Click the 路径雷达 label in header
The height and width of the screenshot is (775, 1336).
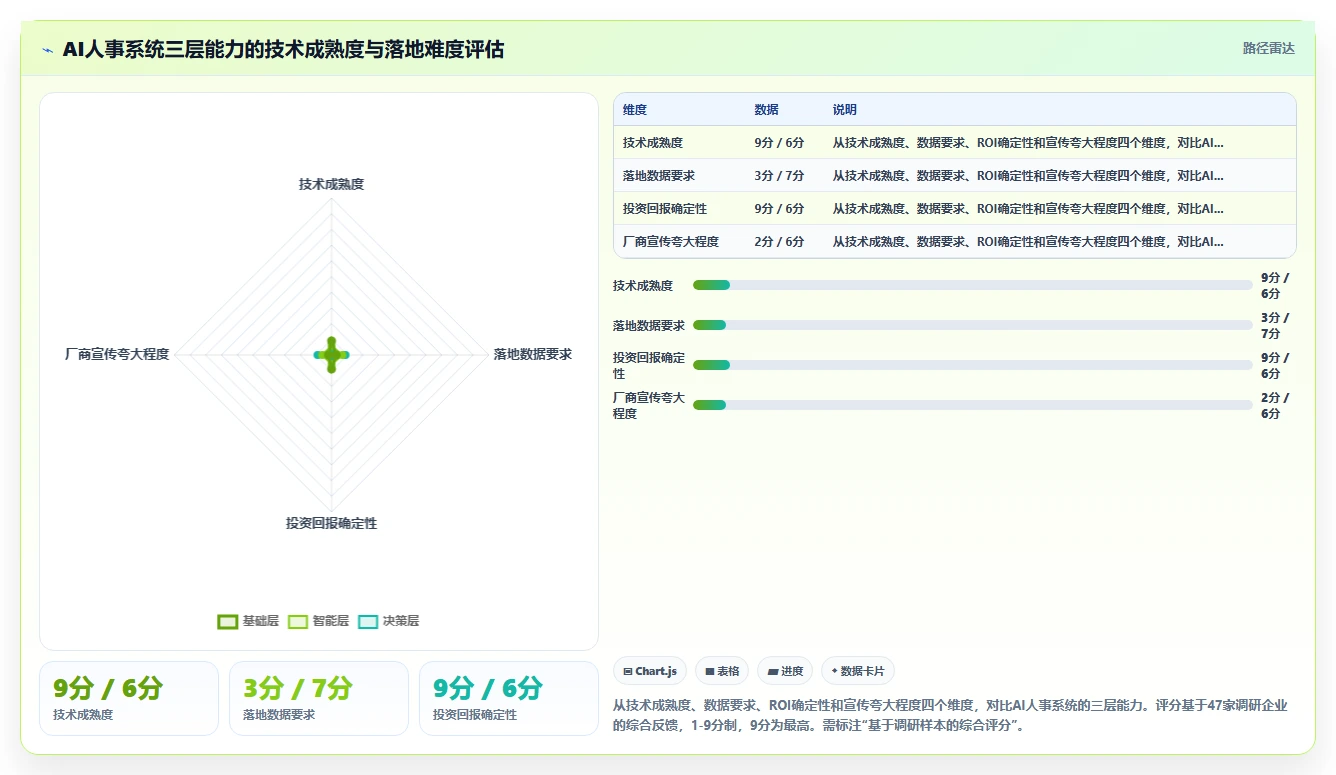tap(1269, 48)
